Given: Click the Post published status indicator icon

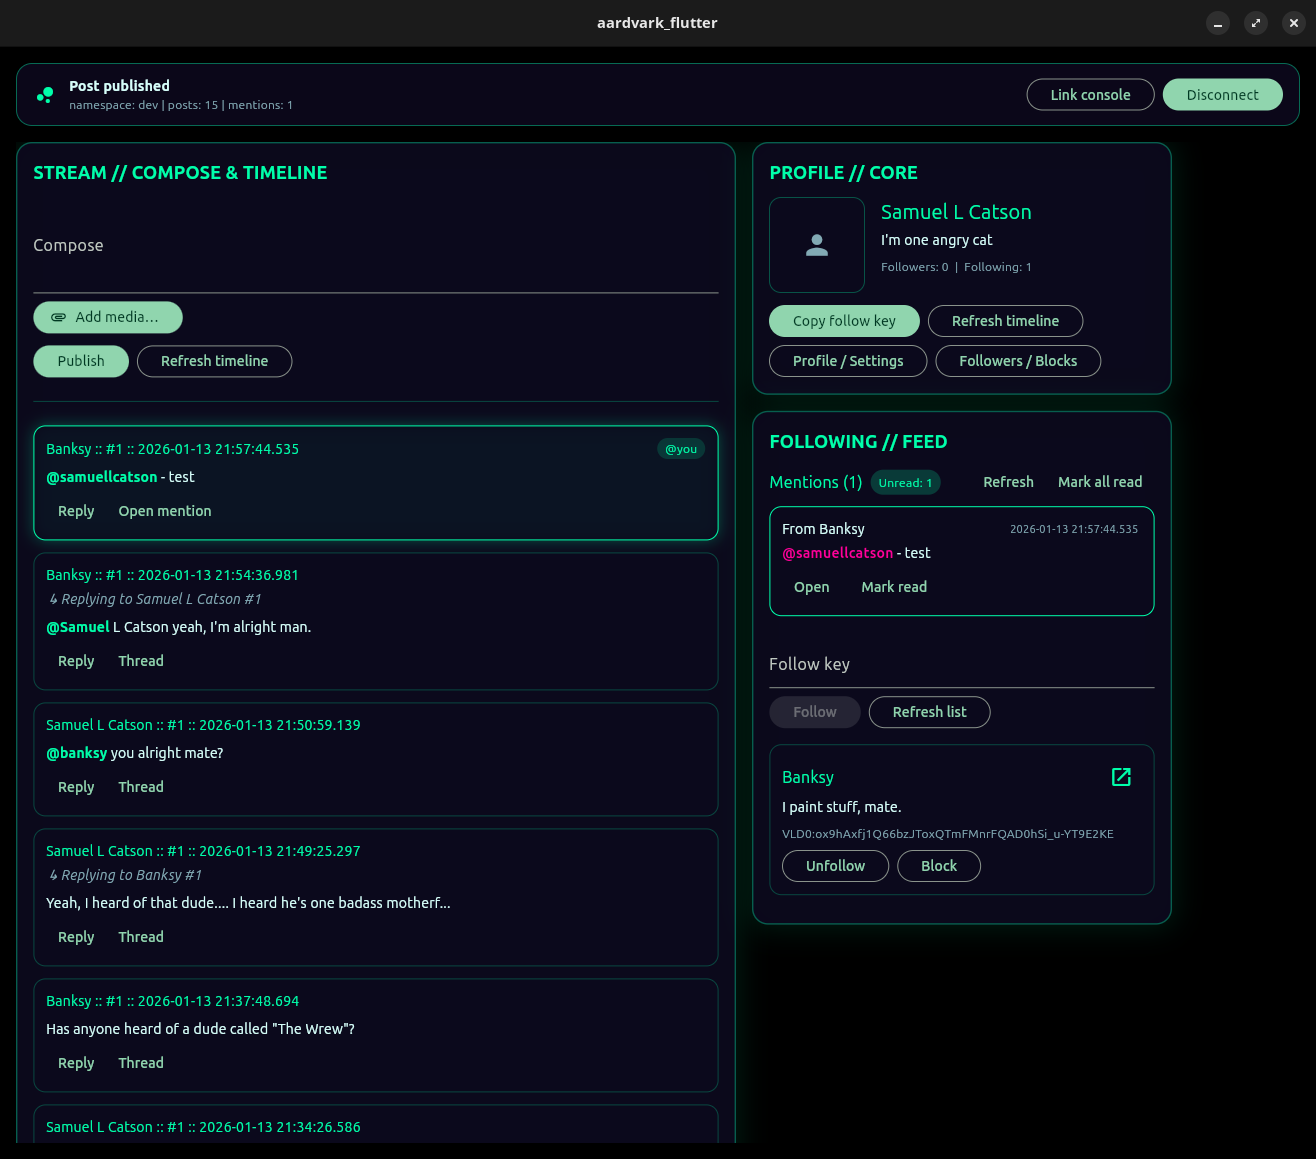Looking at the screenshot, I should coord(45,95).
